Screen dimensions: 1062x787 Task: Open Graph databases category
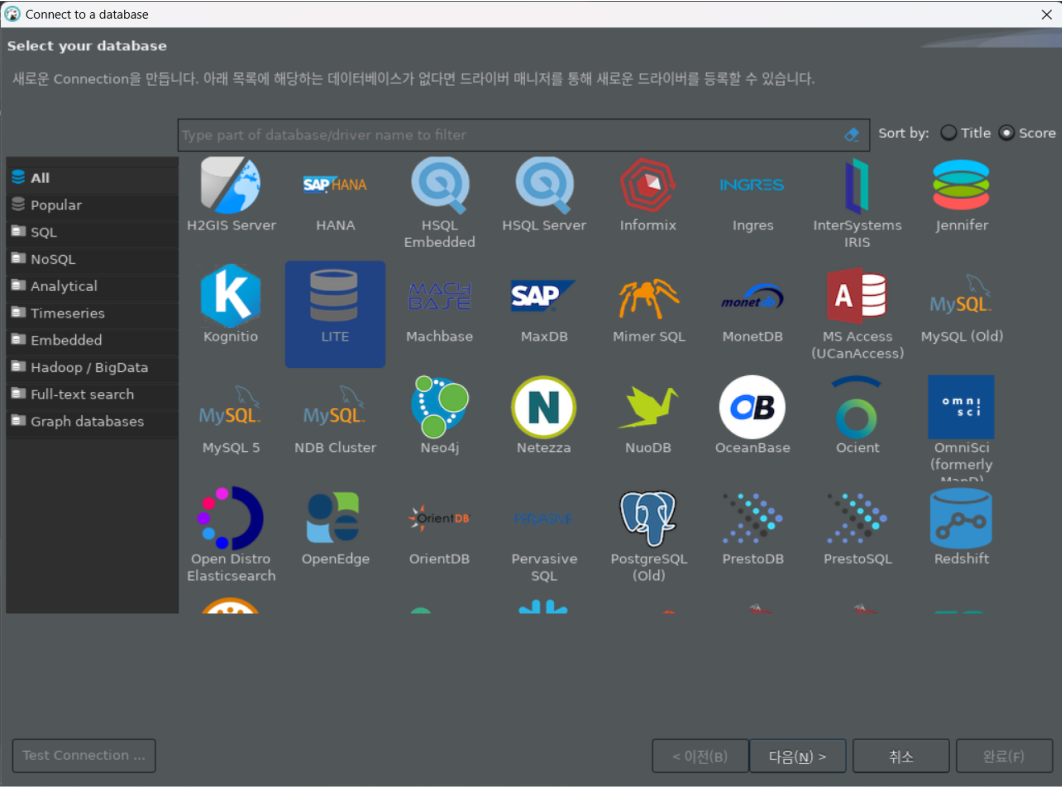click(x=92, y=421)
